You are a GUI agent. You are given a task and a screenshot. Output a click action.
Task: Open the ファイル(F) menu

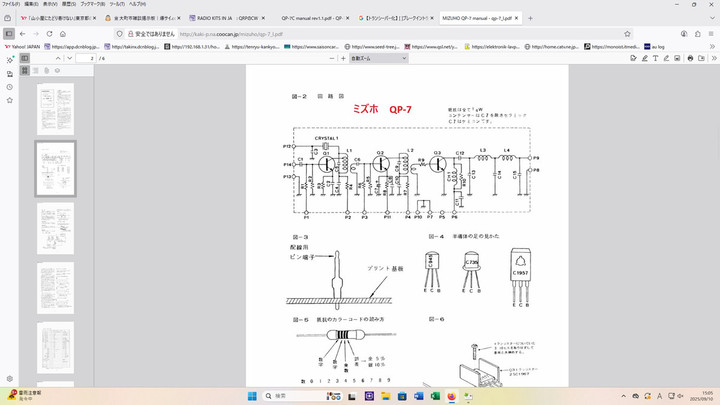[11, 4]
